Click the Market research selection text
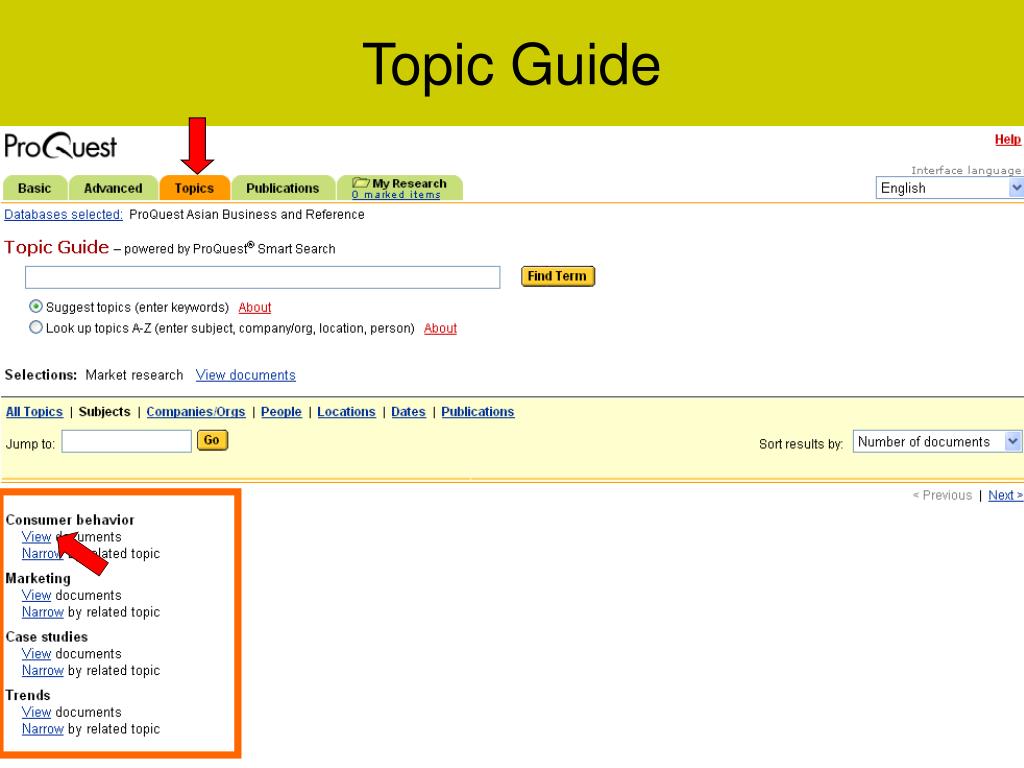The height and width of the screenshot is (768, 1024). (135, 375)
